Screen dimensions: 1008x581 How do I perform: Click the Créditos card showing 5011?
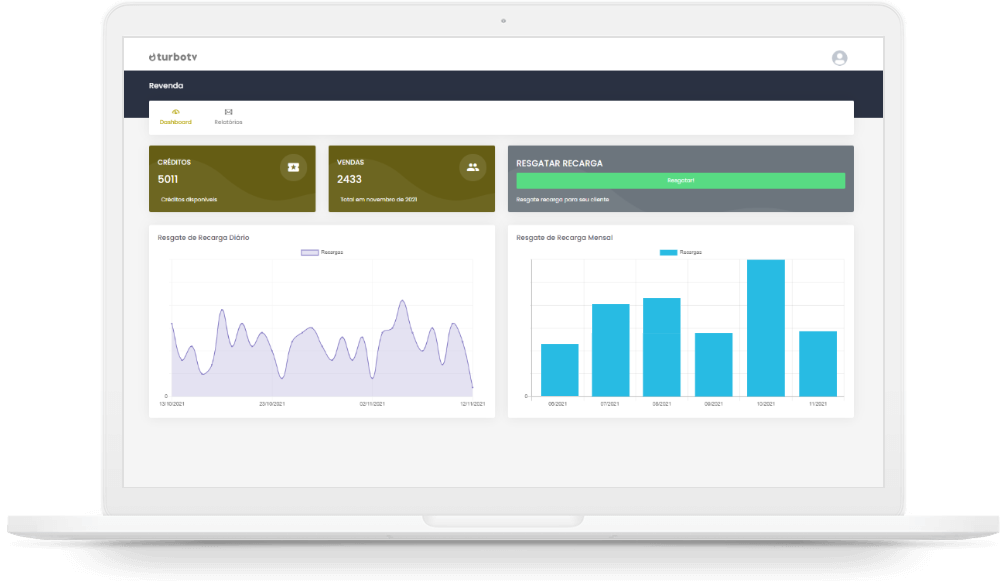pyautogui.click(x=232, y=179)
